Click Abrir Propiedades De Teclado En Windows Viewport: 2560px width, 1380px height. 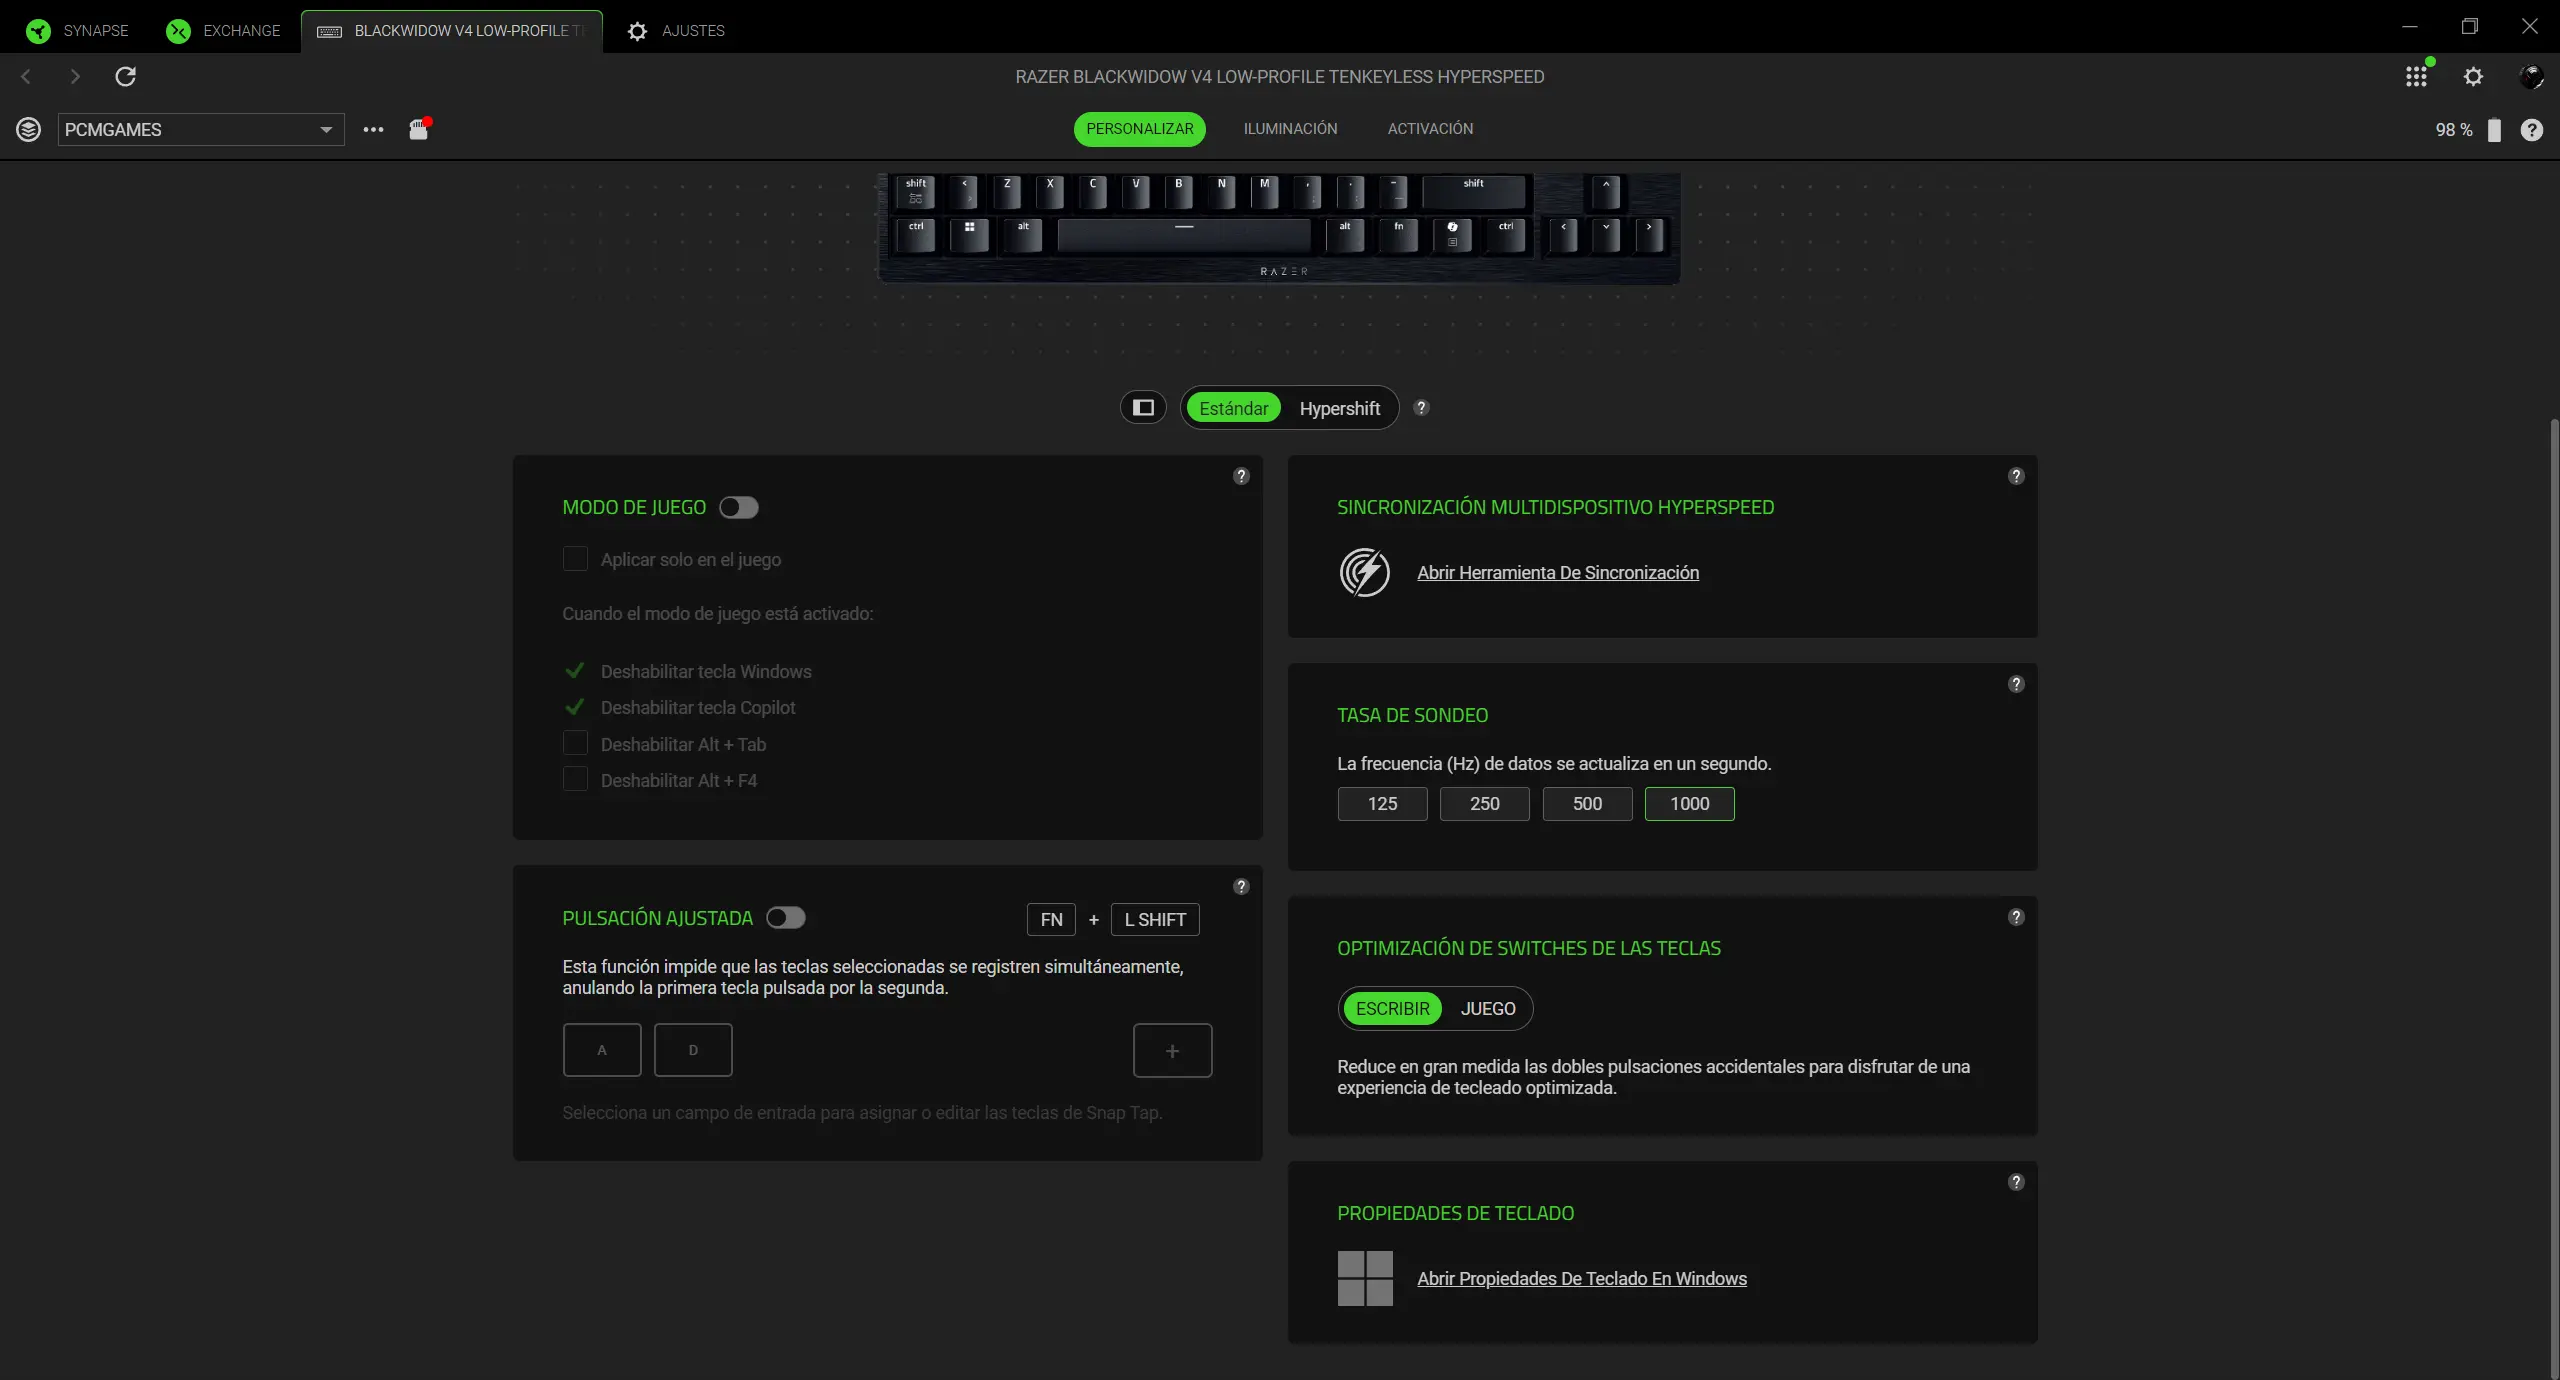(x=1582, y=1279)
